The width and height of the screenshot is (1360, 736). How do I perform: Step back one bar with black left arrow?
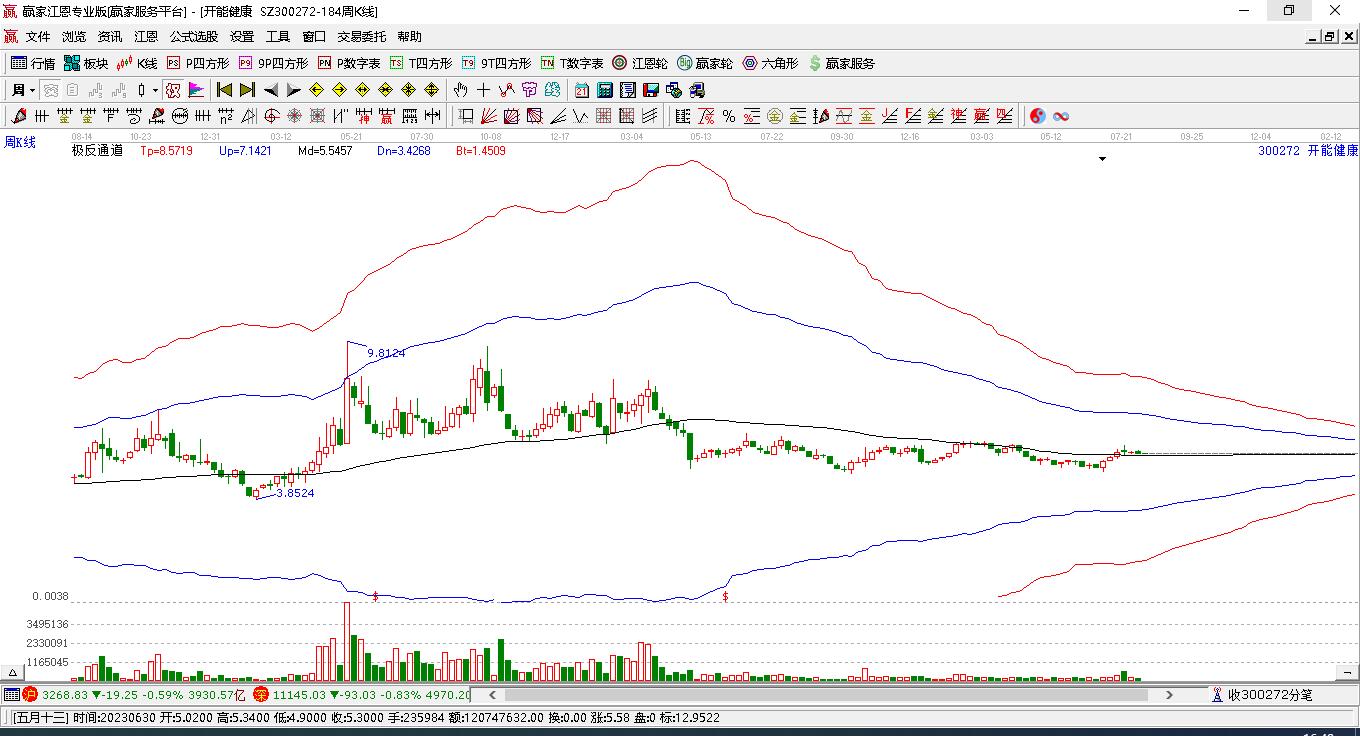[x=271, y=90]
